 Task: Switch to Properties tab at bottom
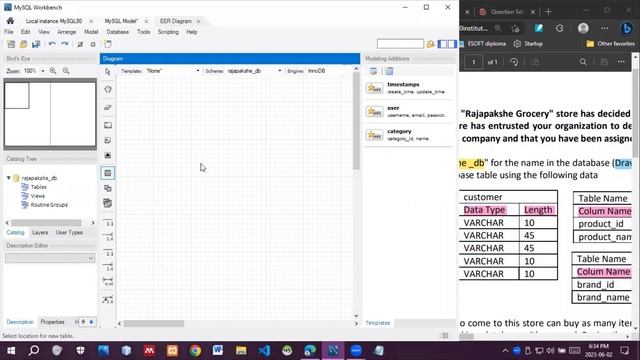52,322
